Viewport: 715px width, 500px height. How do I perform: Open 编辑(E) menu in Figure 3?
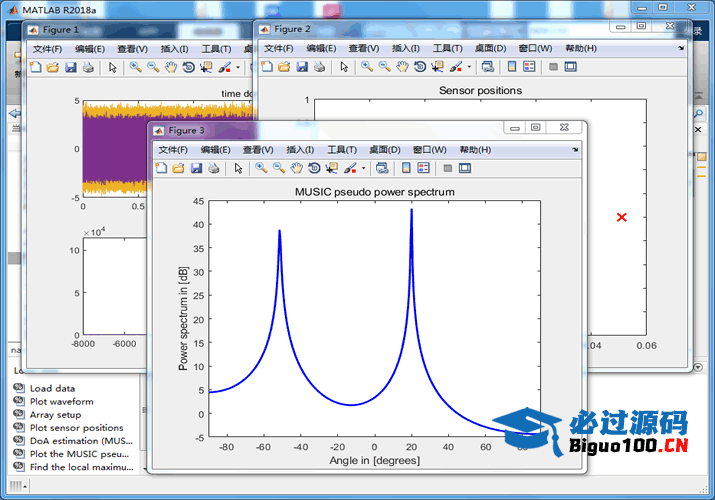coord(215,150)
